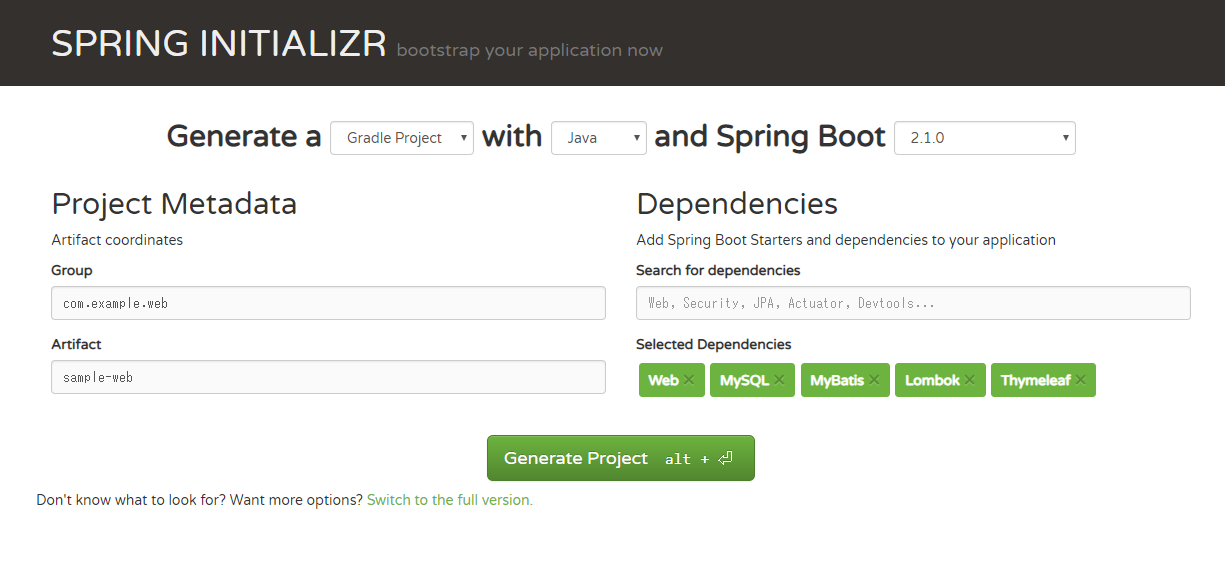Open the Java language dropdown
Image resolution: width=1225 pixels, height=561 pixels.
[x=599, y=138]
